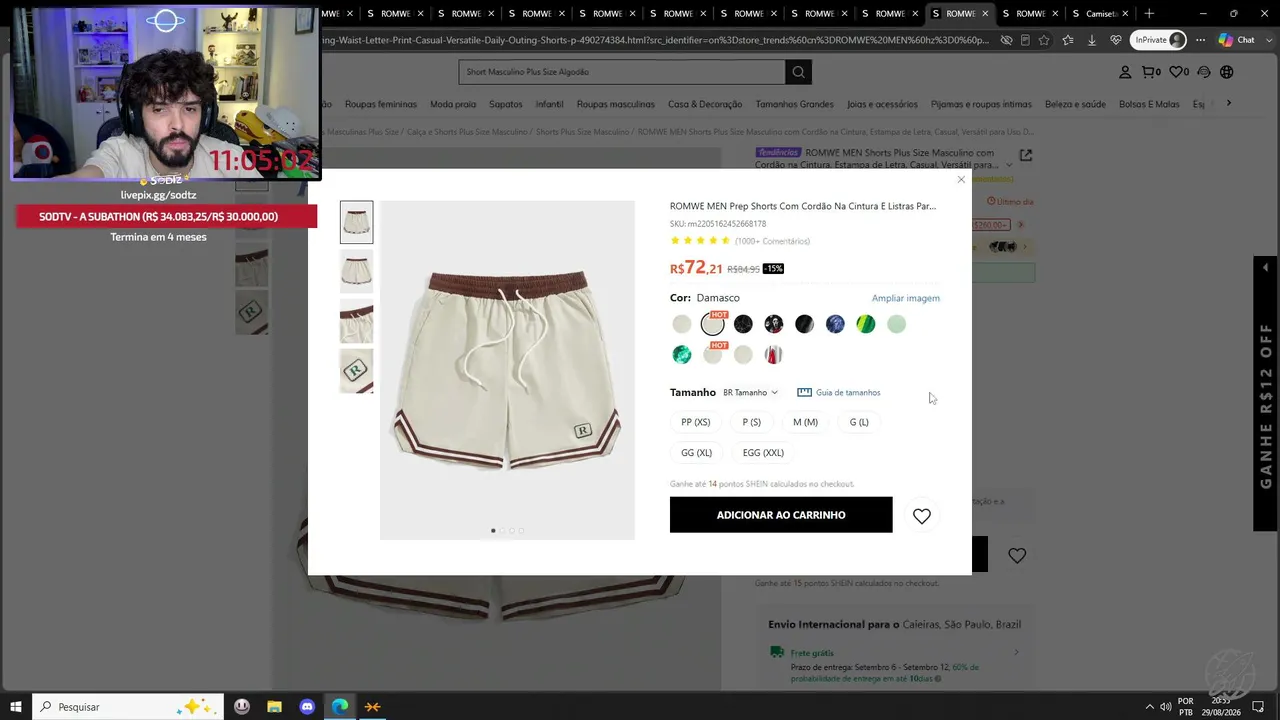Close the product quick-view popup
The height and width of the screenshot is (720, 1280).
[961, 180]
